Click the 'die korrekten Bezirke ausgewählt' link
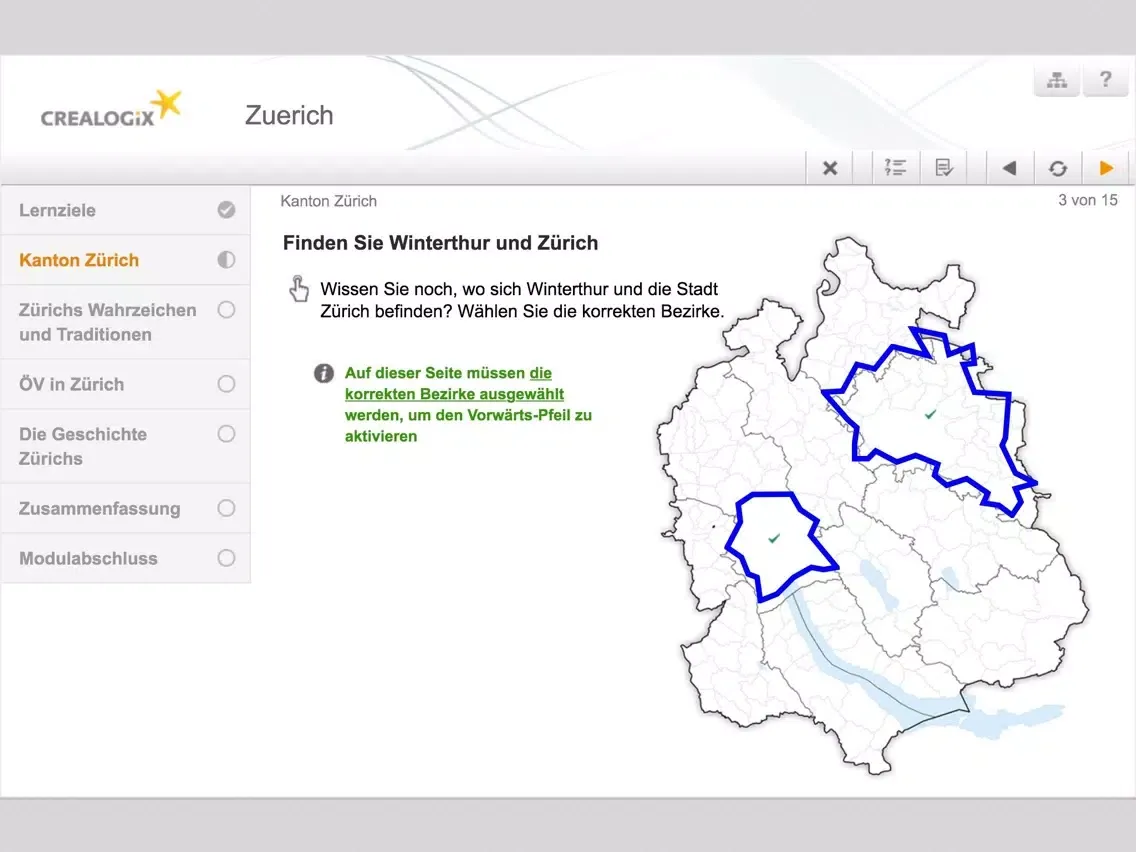 (454, 384)
